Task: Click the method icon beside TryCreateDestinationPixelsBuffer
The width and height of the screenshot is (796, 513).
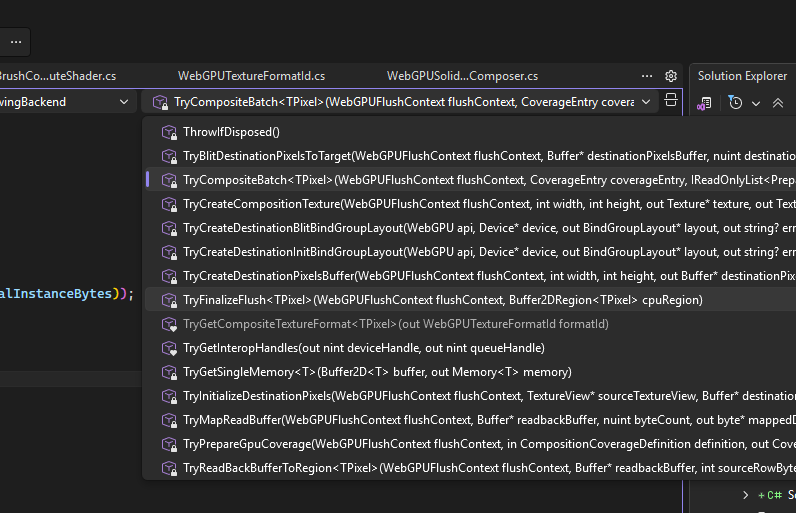Action: coord(169,277)
